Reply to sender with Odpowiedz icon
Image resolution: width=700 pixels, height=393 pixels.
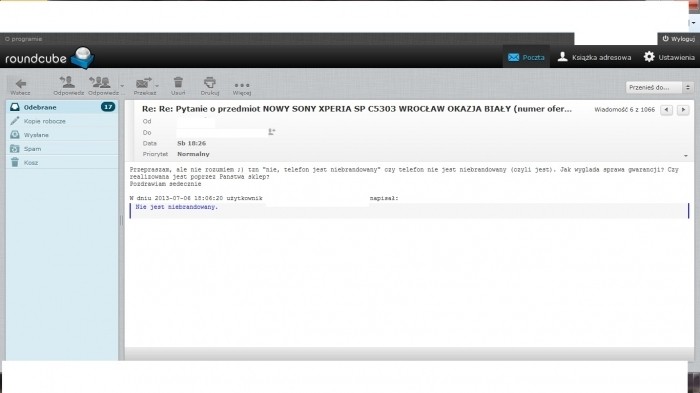(x=68, y=86)
